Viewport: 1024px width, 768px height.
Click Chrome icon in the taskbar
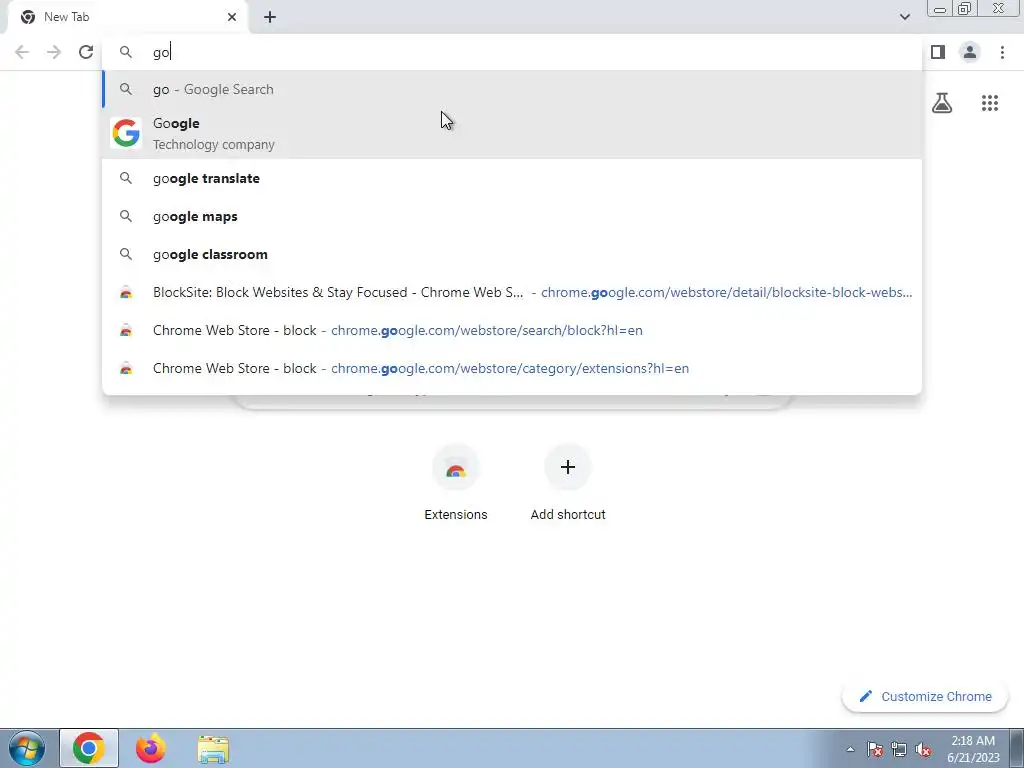pos(89,748)
